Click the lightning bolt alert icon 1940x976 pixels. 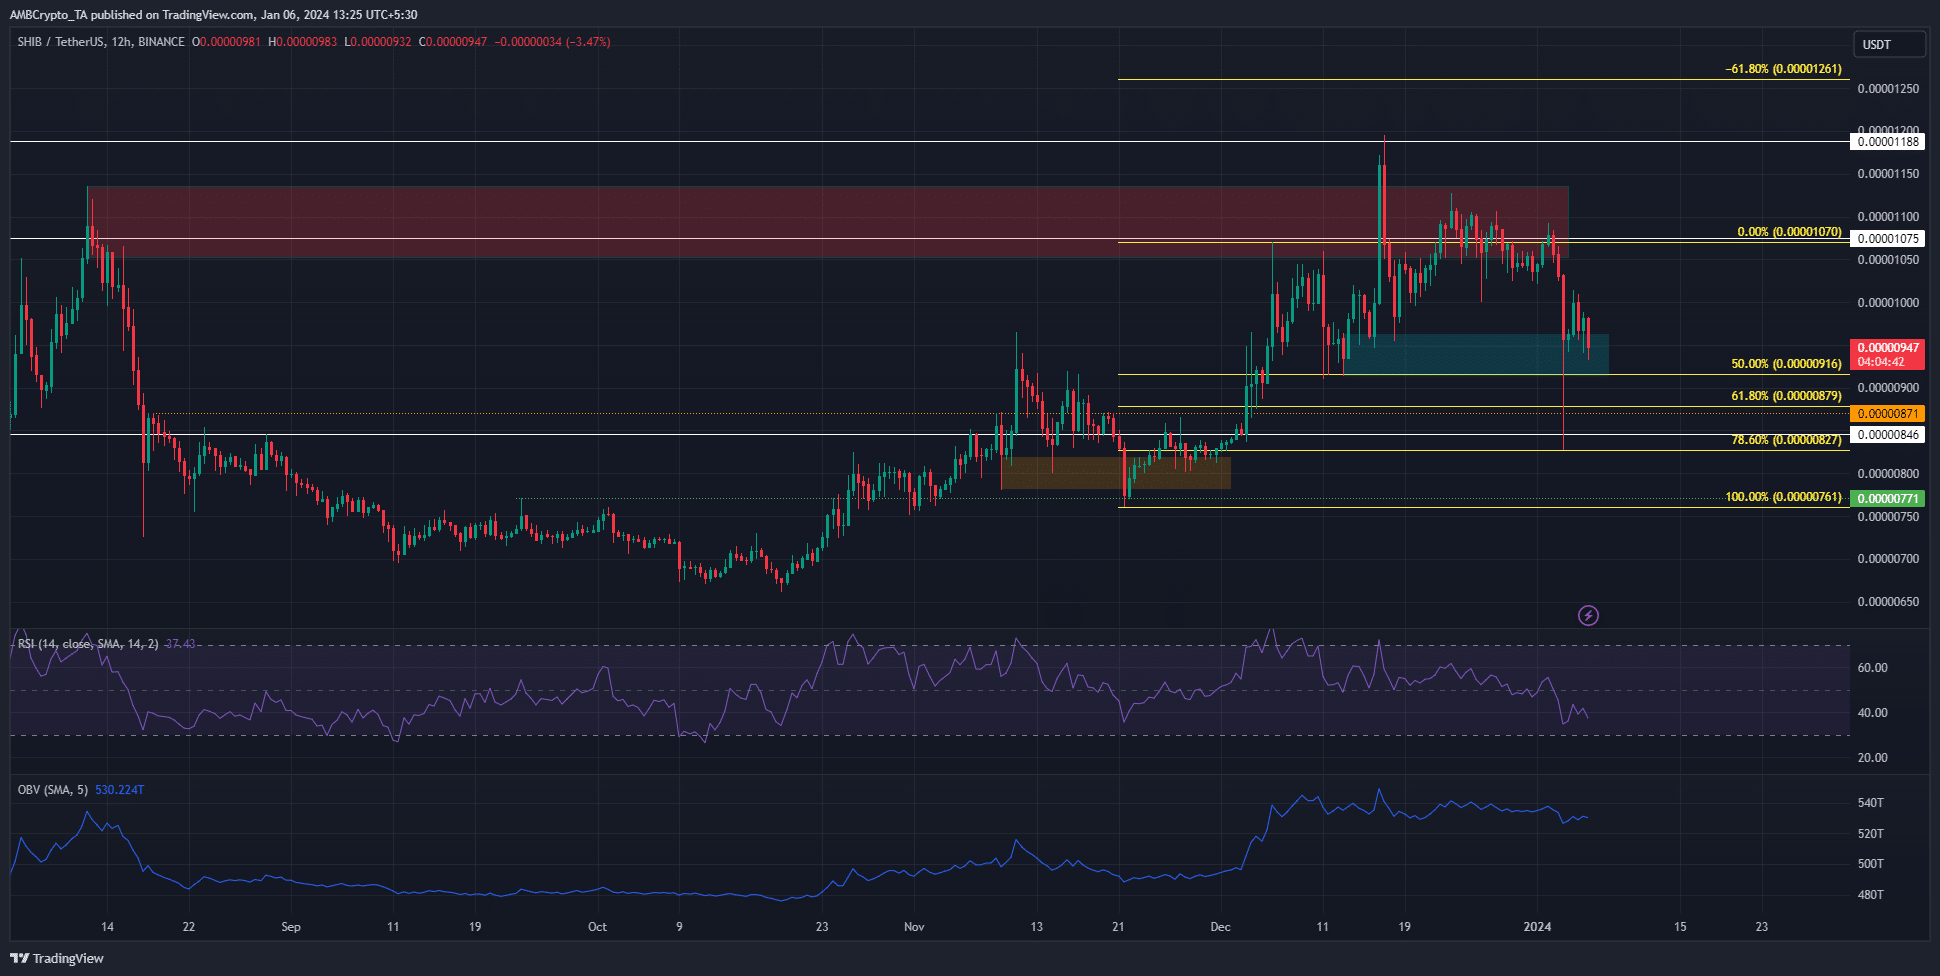point(1588,615)
